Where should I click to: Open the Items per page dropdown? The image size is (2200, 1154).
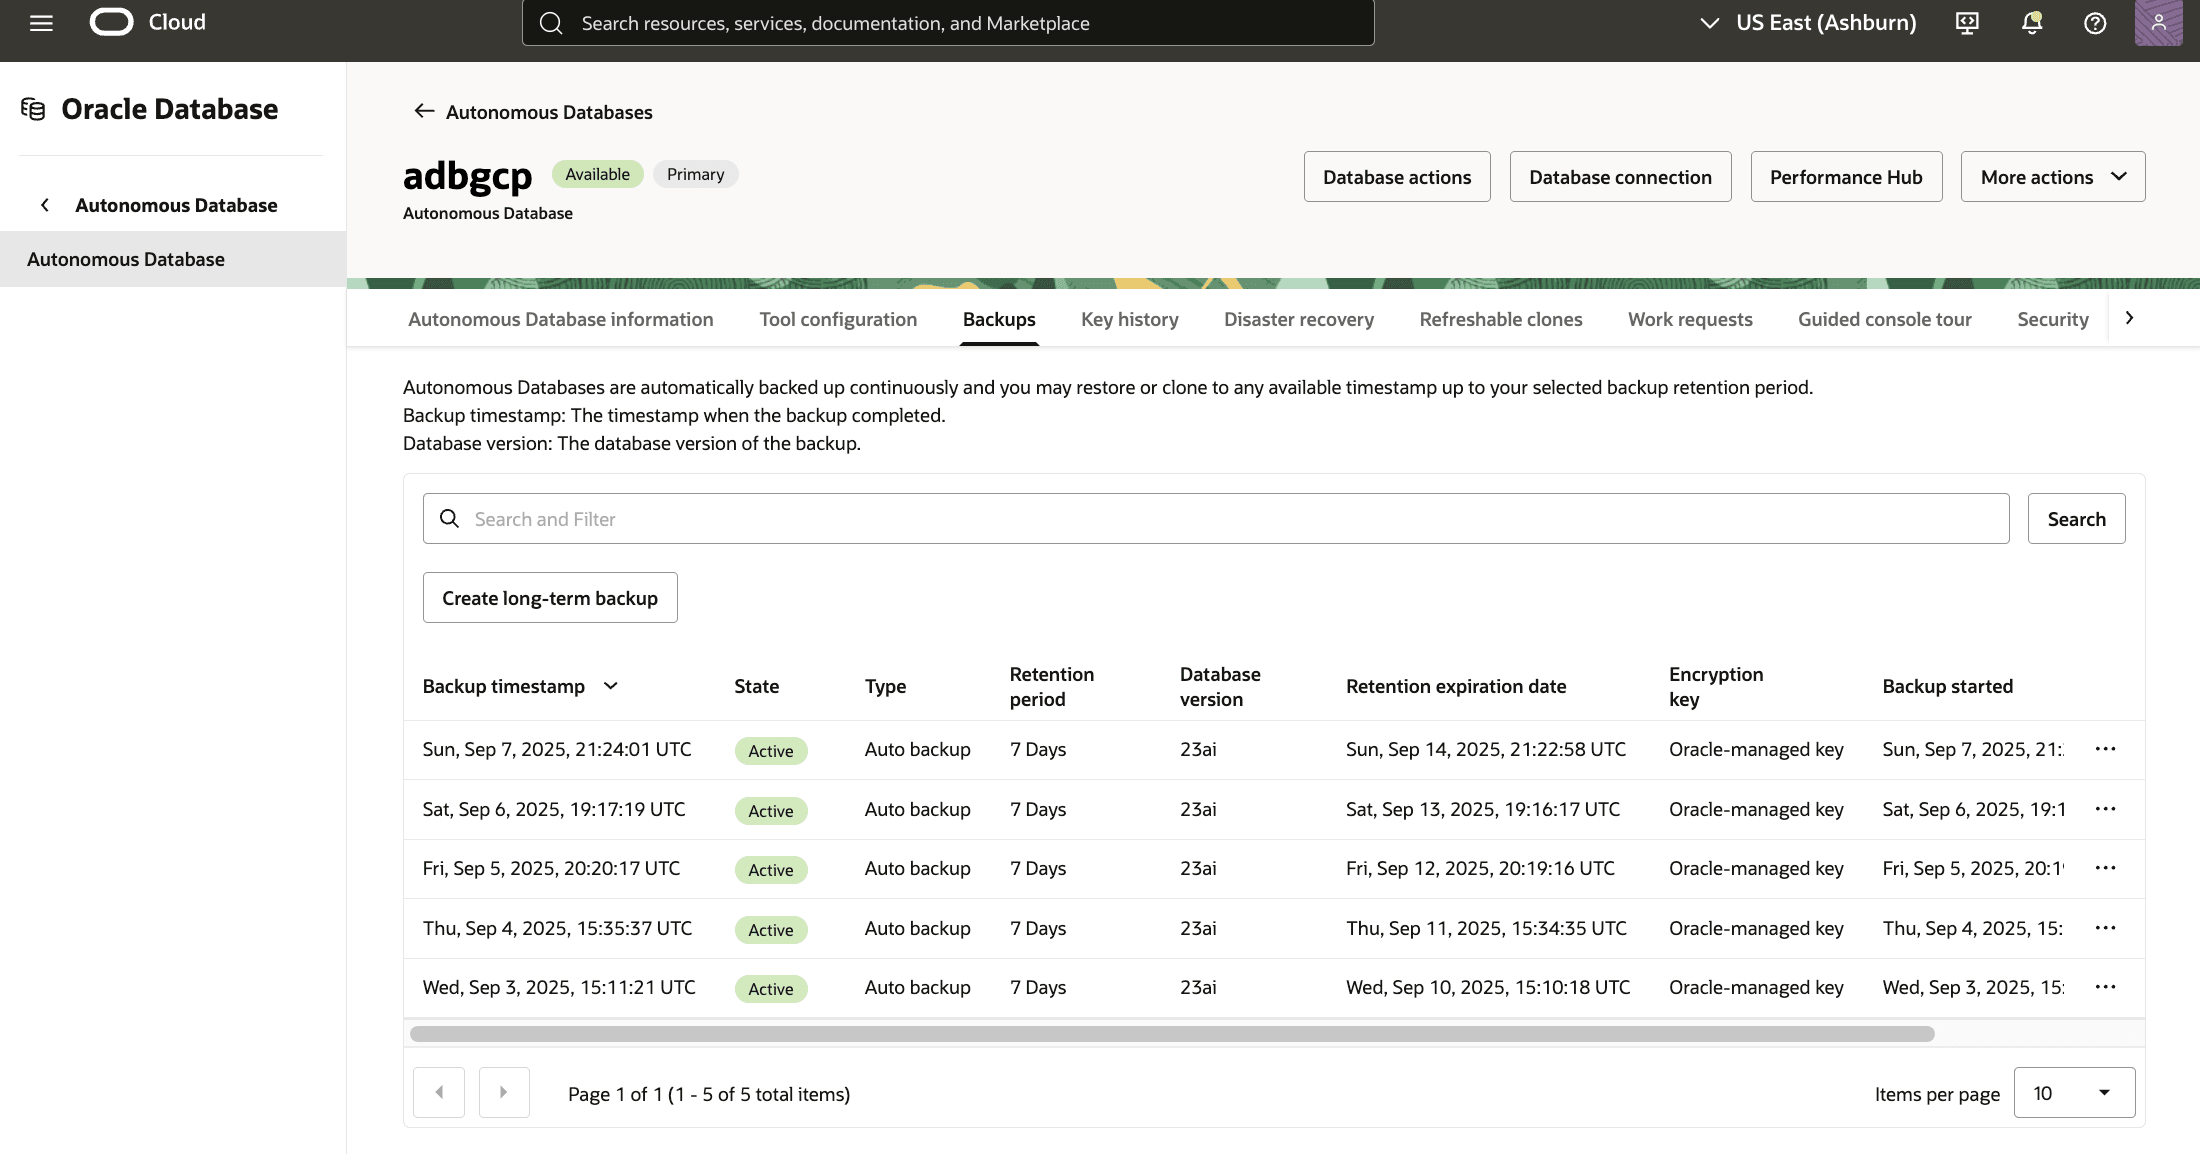pyautogui.click(x=2074, y=1092)
